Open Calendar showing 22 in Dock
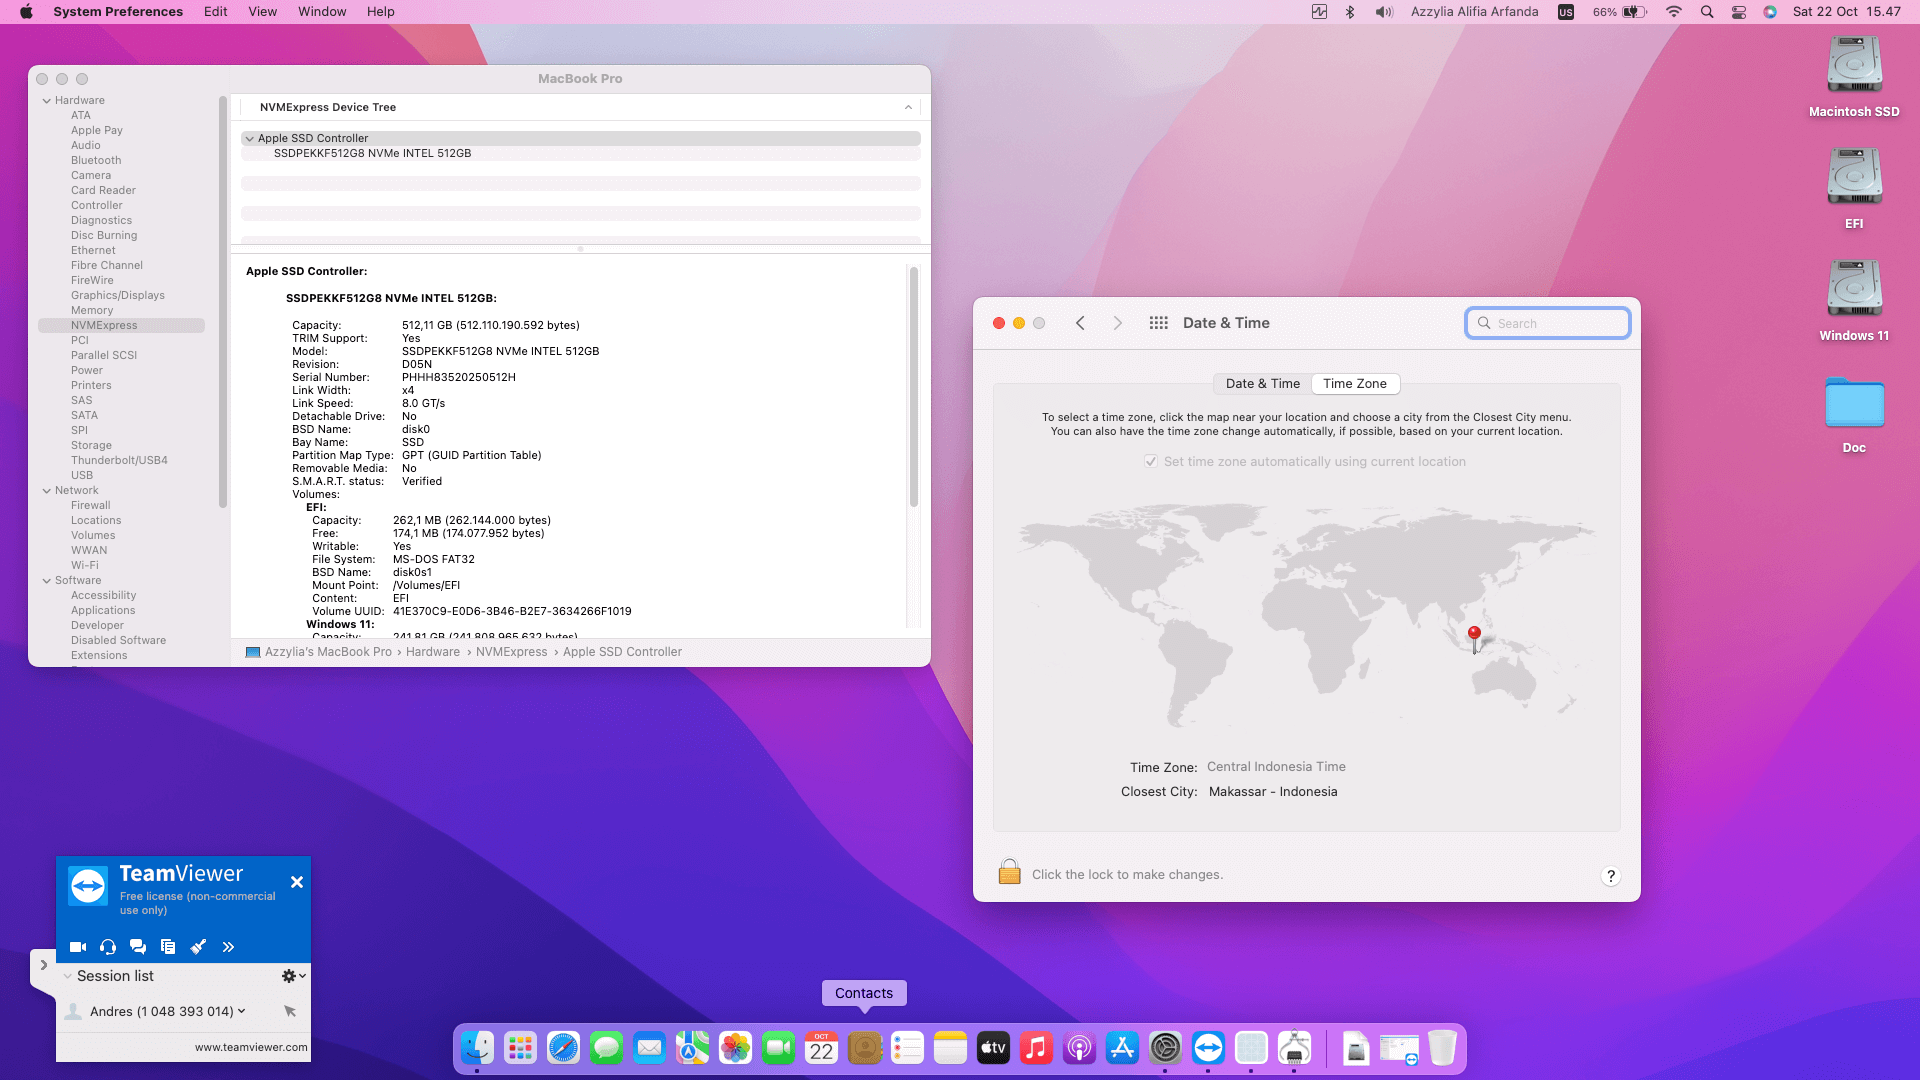 click(x=821, y=1048)
